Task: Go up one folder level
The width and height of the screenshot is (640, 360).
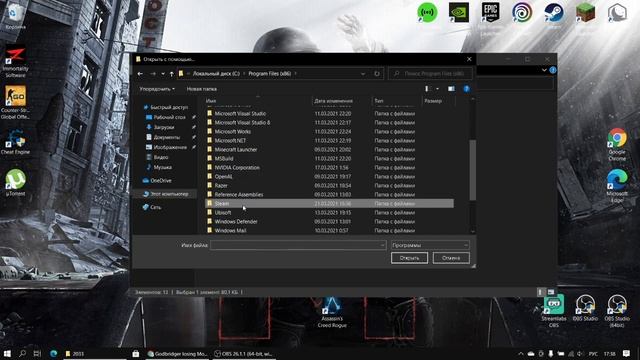Action: (171, 74)
